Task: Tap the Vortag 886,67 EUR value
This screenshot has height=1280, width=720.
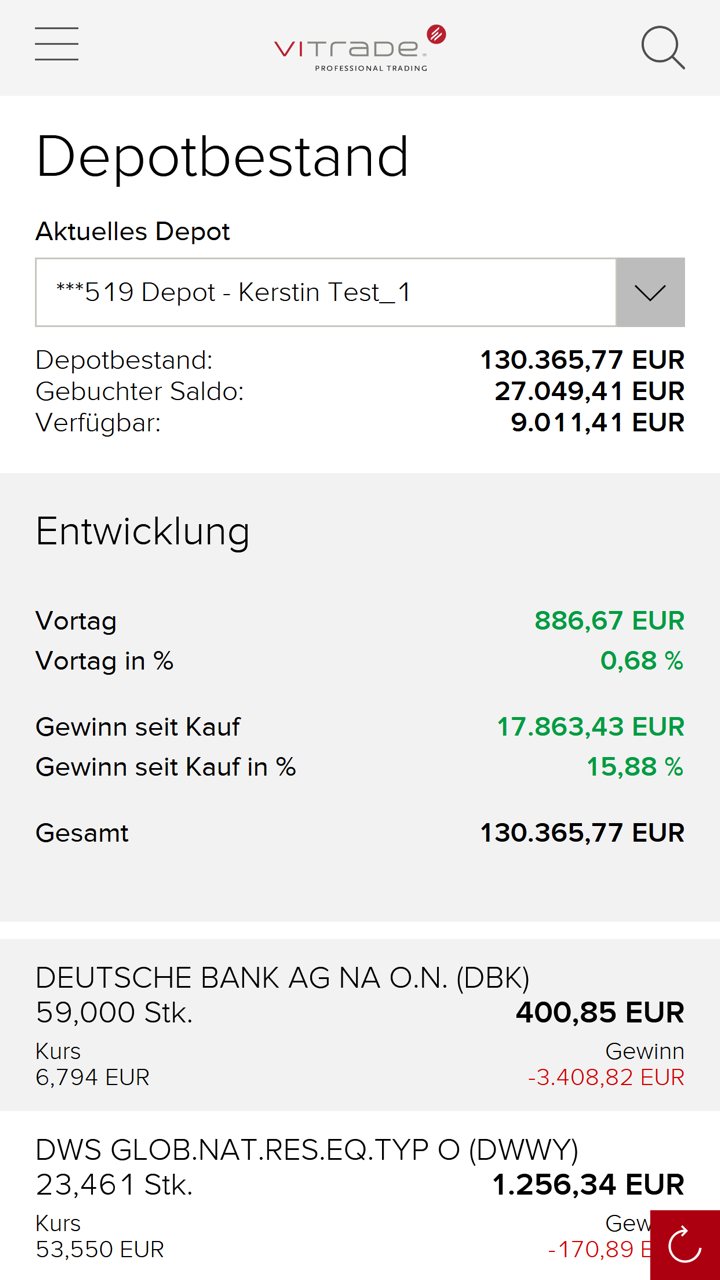Action: 609,620
